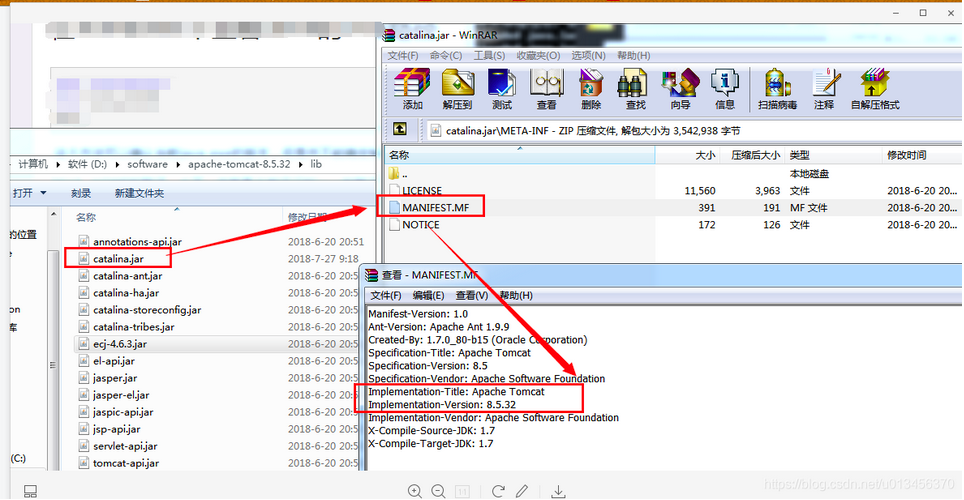The image size is (964, 500).
Task: Open WinRAR 收藏夹(O) menu
Action: pyautogui.click(x=538, y=55)
